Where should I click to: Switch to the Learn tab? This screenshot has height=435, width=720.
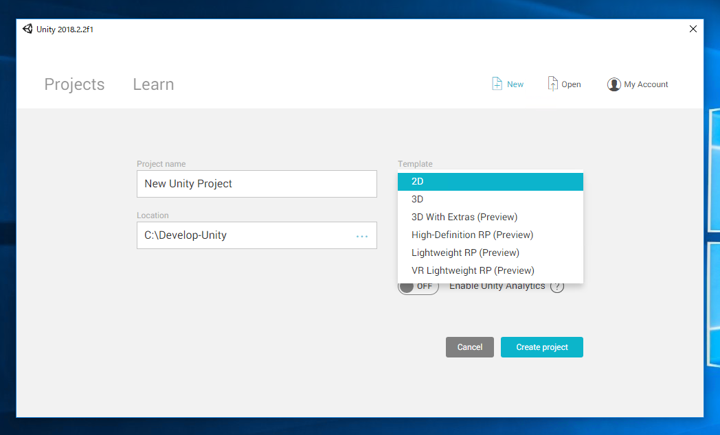click(x=153, y=85)
